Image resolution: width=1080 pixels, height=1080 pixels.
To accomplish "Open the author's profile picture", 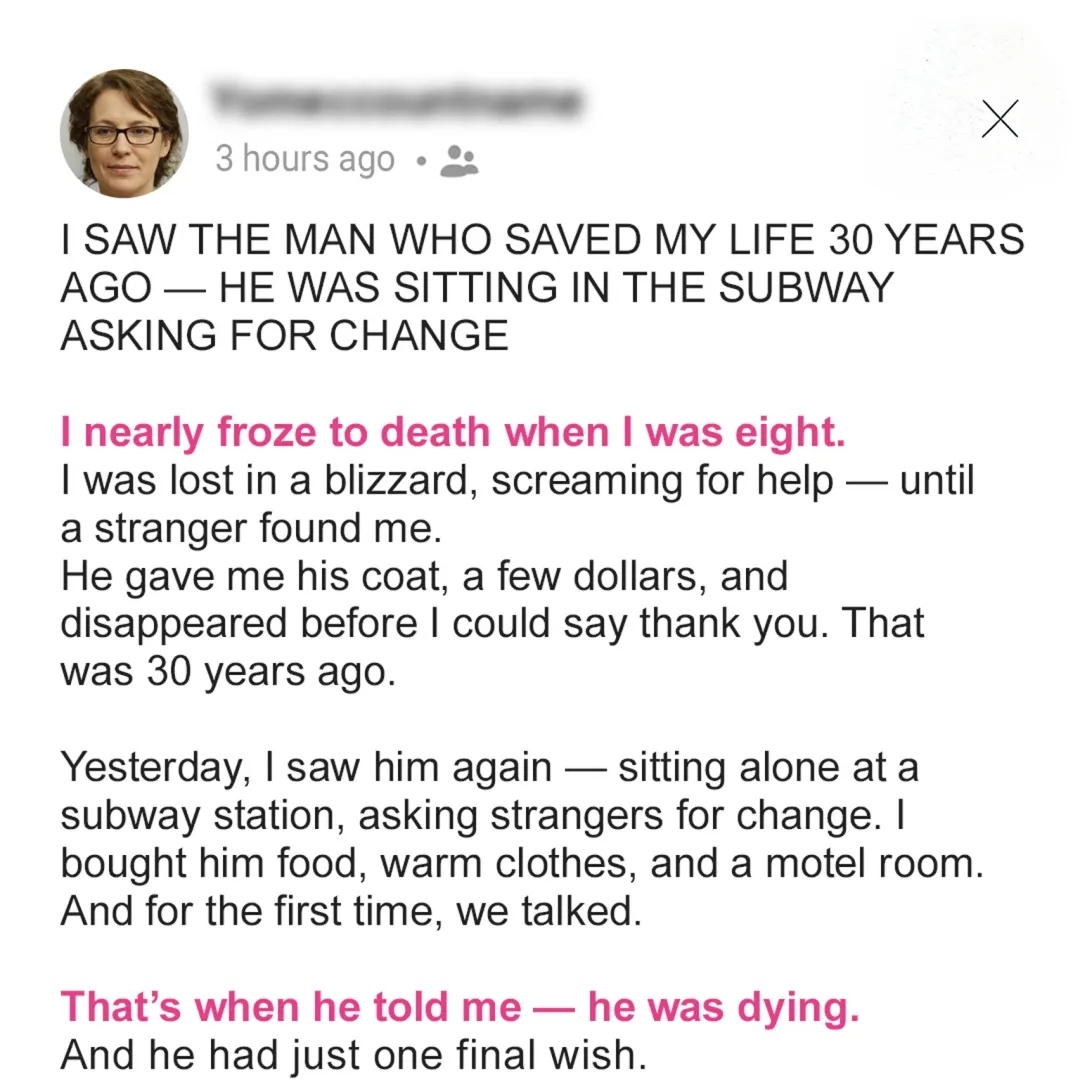I will 124,133.
